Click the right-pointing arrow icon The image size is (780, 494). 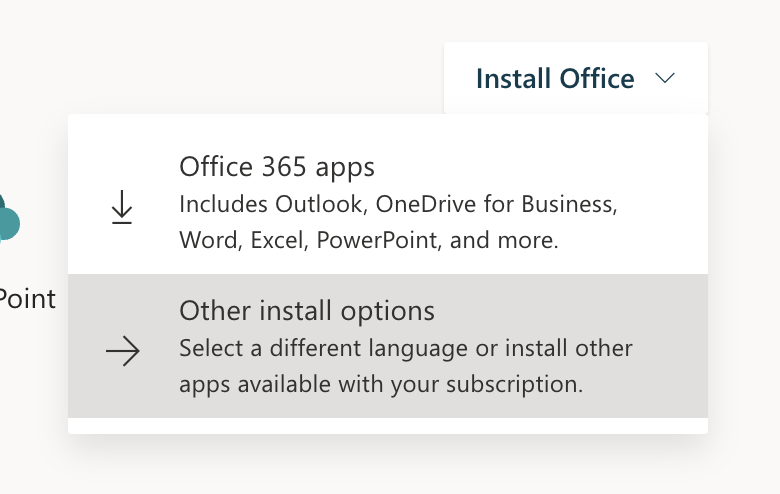[x=123, y=351]
